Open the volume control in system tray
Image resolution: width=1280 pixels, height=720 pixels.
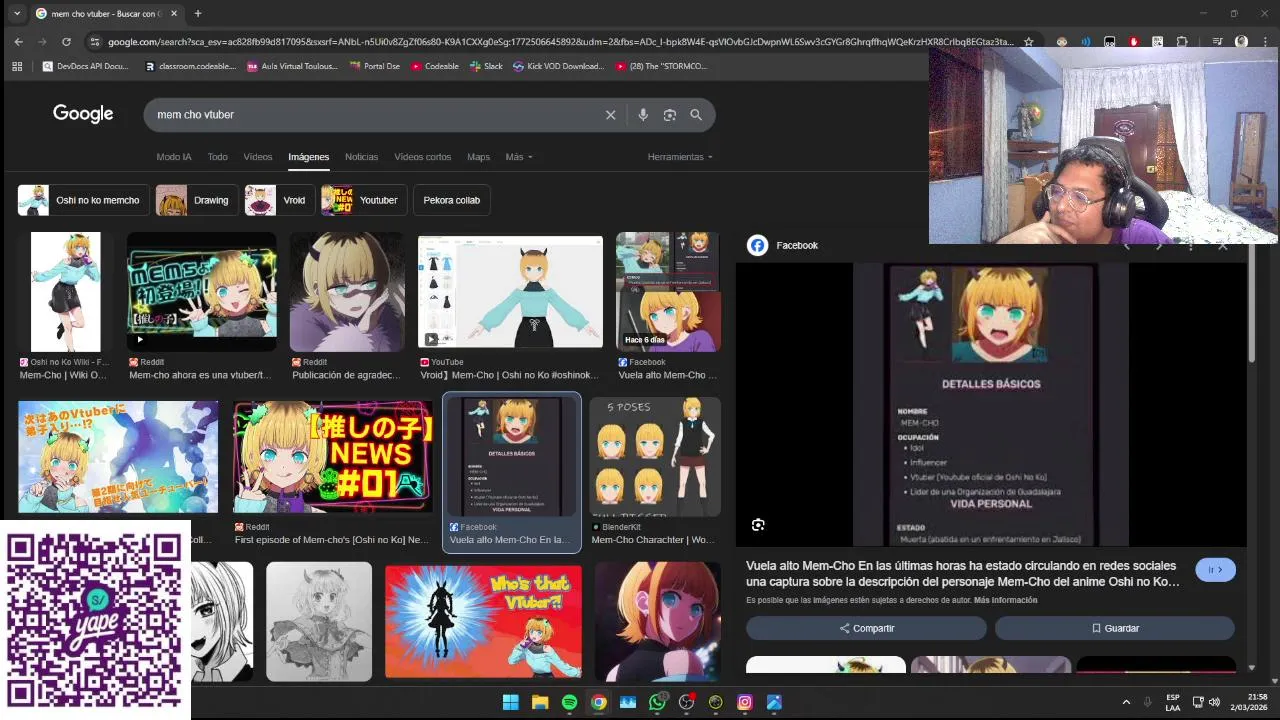[x=1214, y=702]
